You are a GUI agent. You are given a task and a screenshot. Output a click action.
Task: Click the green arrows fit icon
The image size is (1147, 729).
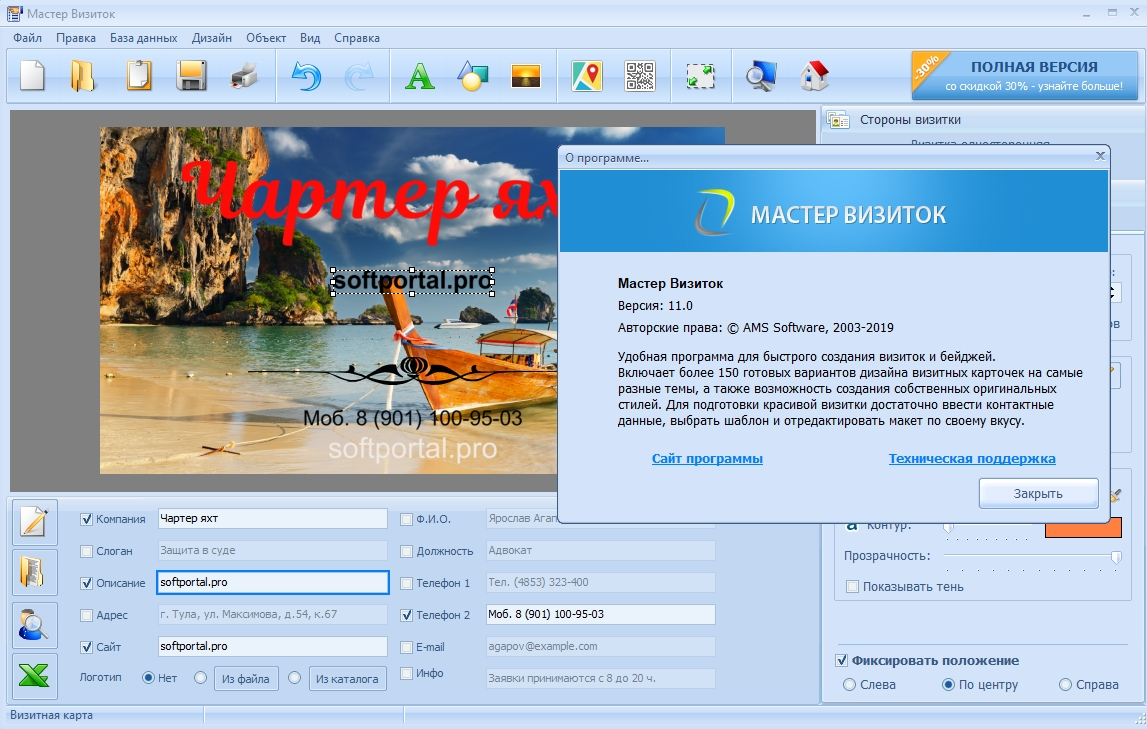click(701, 76)
